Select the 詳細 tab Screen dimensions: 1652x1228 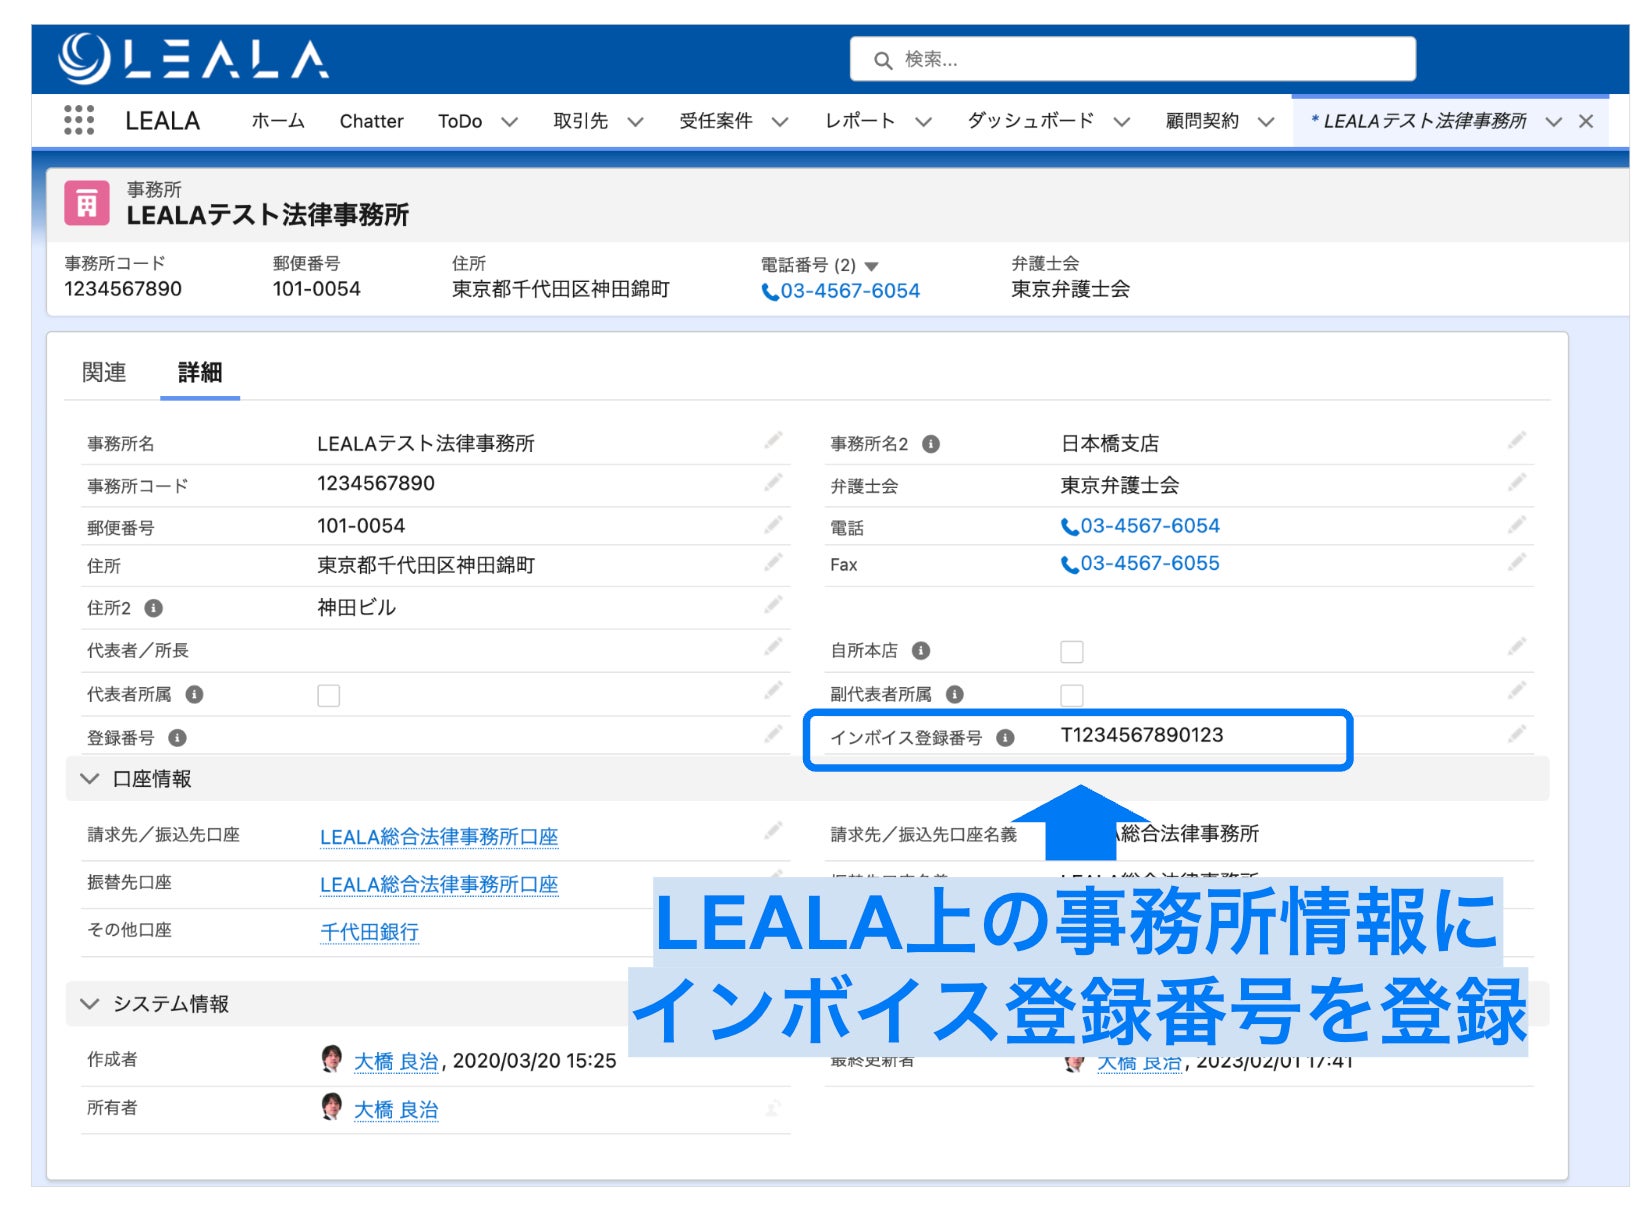pyautogui.click(x=200, y=372)
